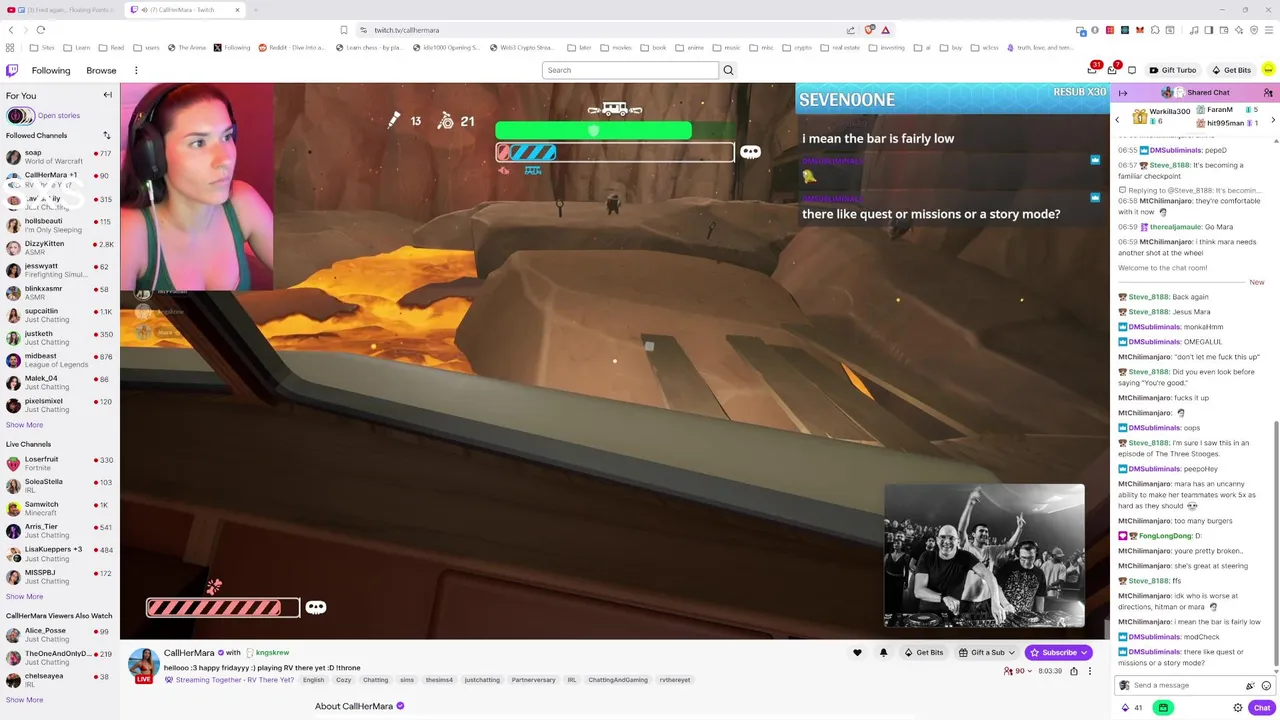Open the Subscribe dropdown button
The height and width of the screenshot is (720, 1280).
coord(1058,653)
